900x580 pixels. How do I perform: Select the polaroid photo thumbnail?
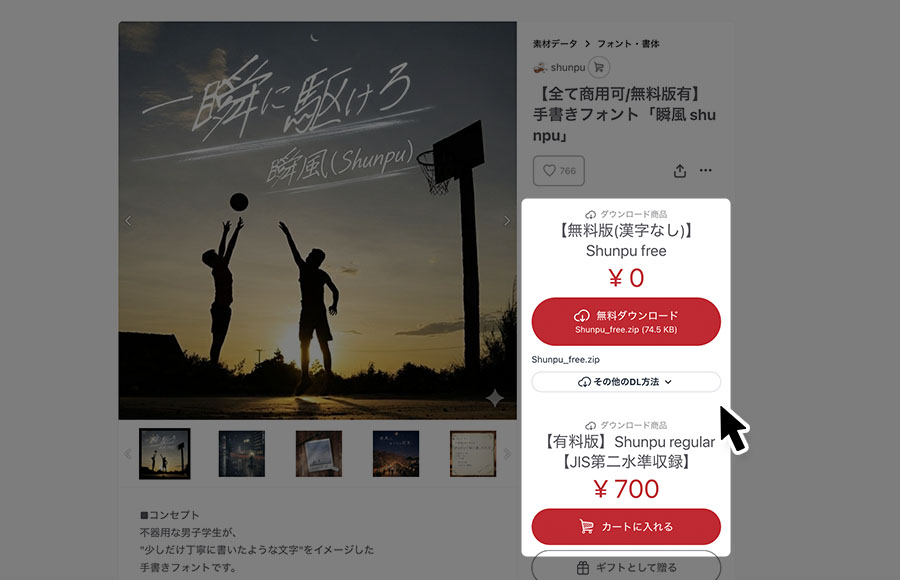[x=319, y=454]
